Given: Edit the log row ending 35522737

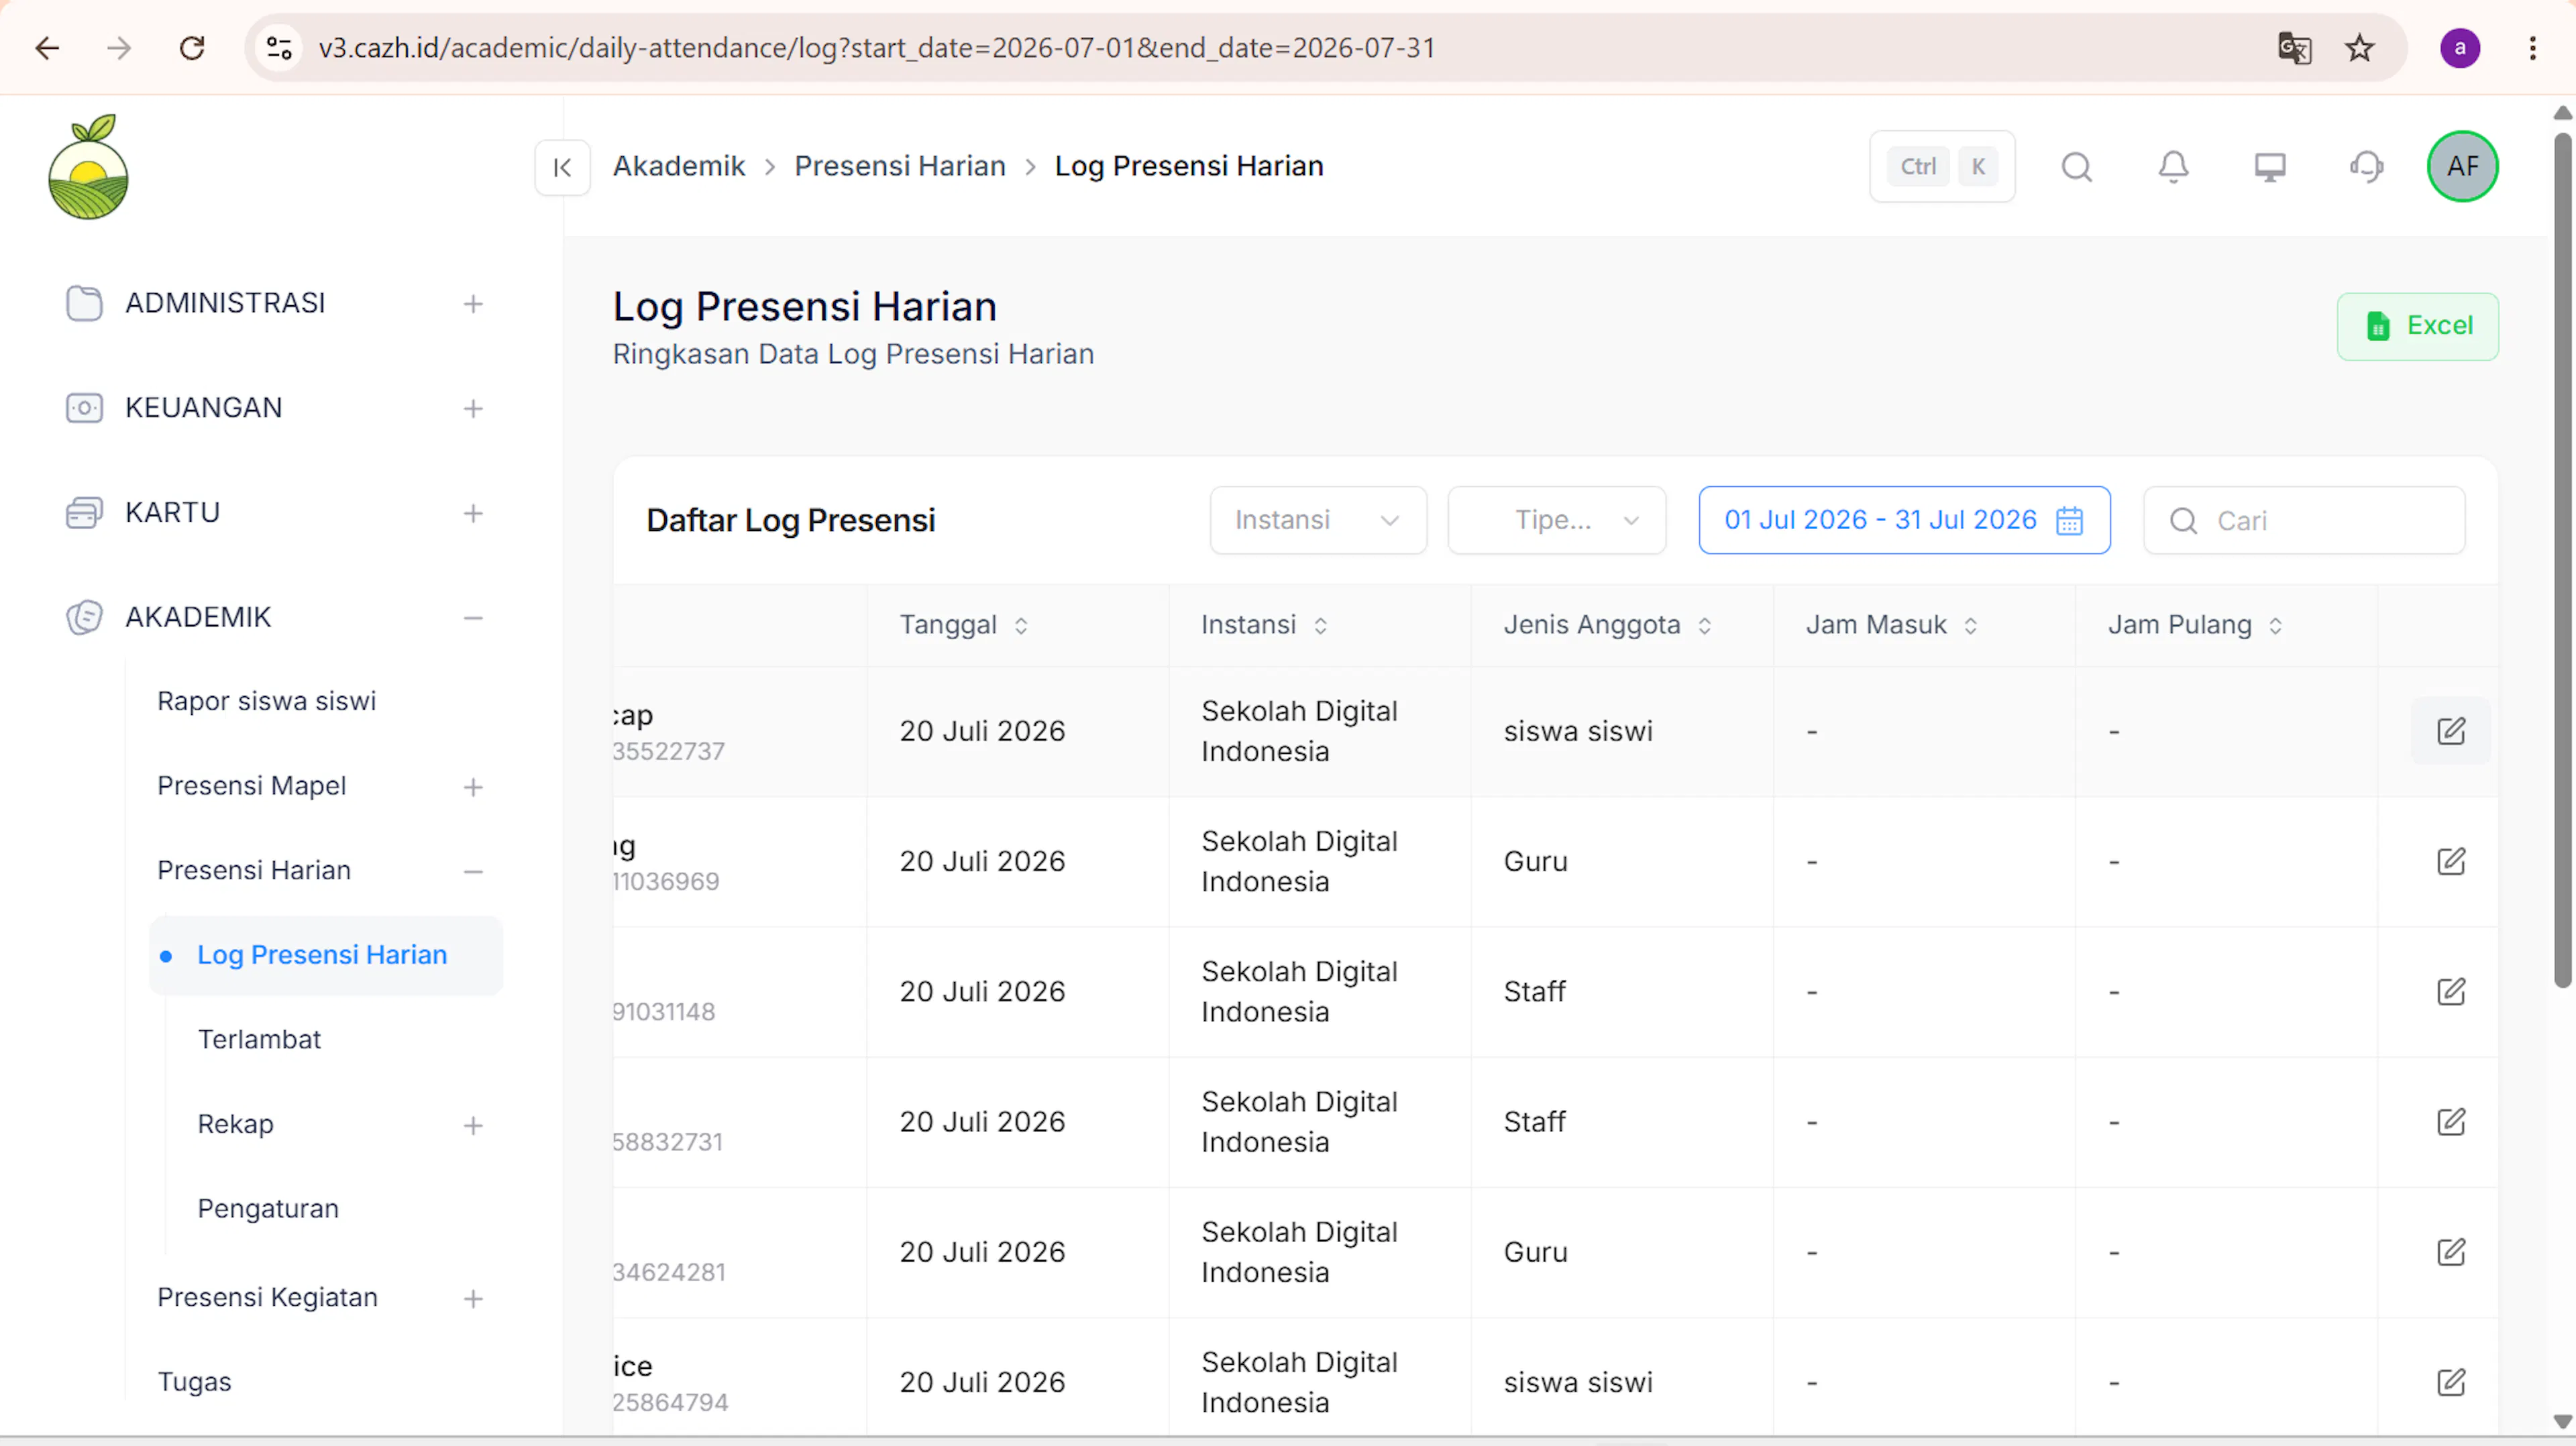Looking at the screenshot, I should pyautogui.click(x=2451, y=731).
